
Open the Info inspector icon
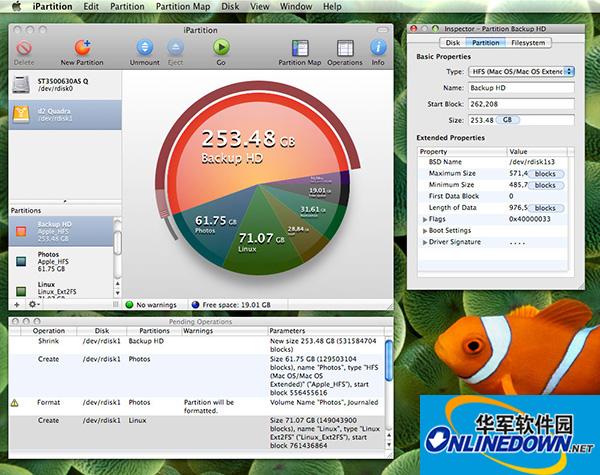point(378,48)
